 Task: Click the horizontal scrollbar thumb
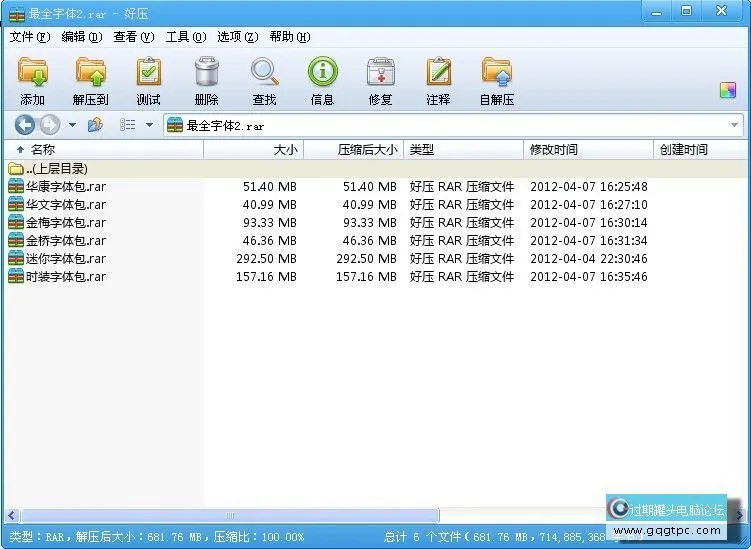coord(229,515)
